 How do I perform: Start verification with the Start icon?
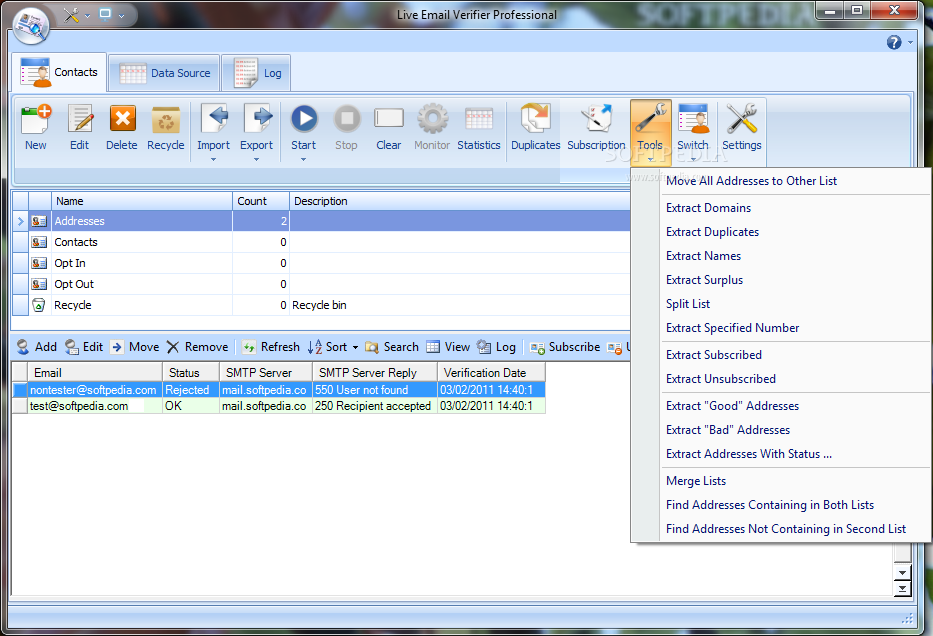[x=304, y=119]
